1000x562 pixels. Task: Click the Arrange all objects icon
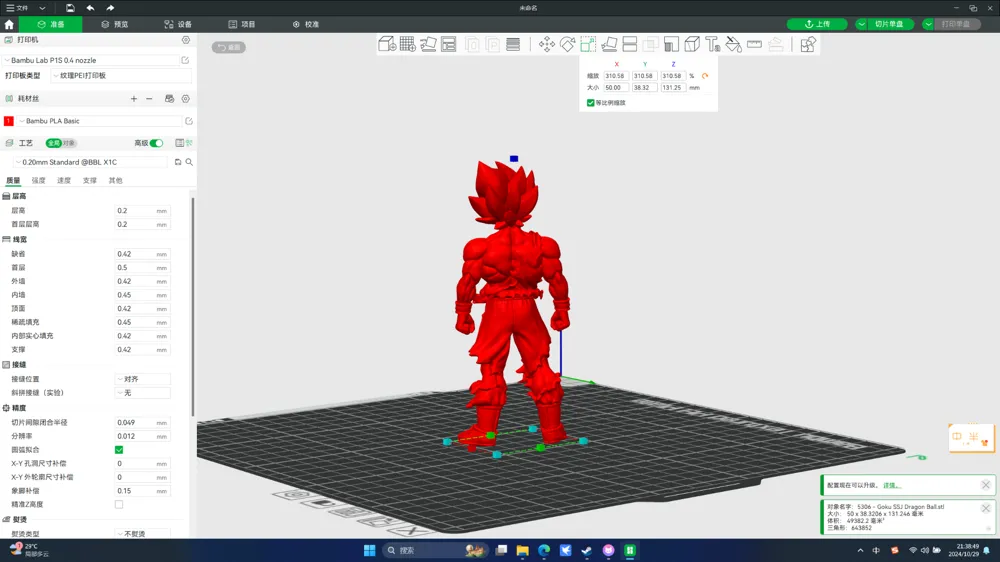pos(448,44)
